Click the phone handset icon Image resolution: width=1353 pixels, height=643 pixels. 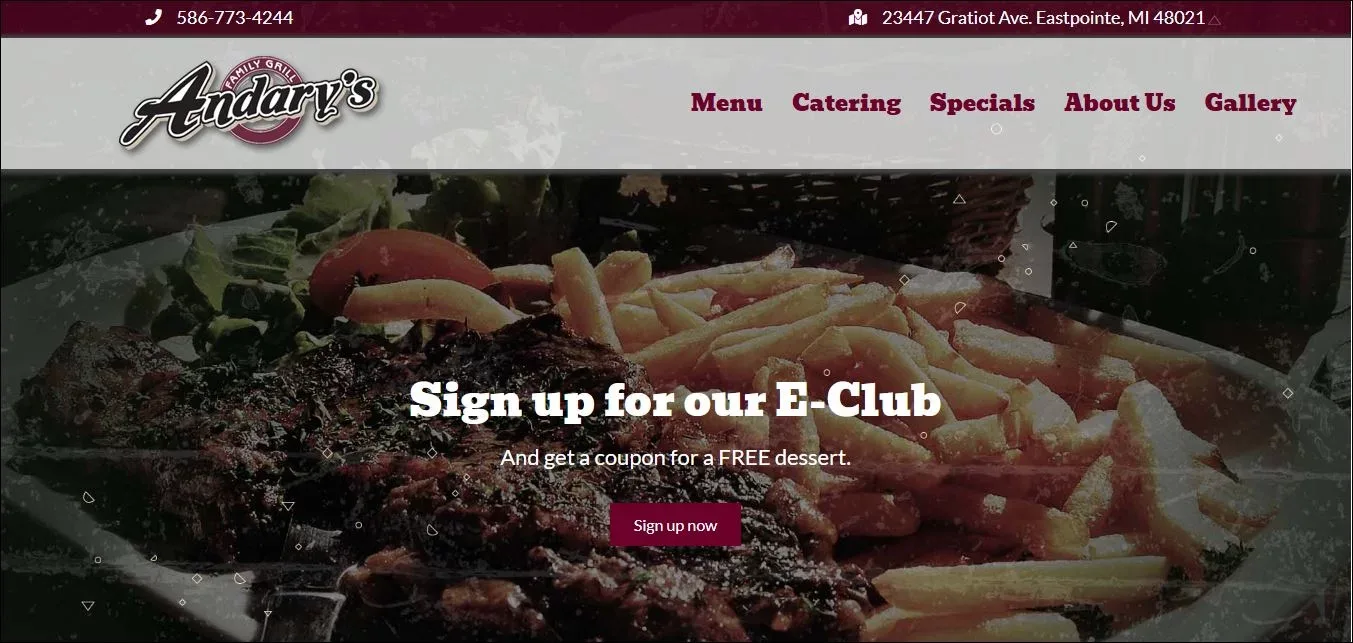[x=153, y=18]
